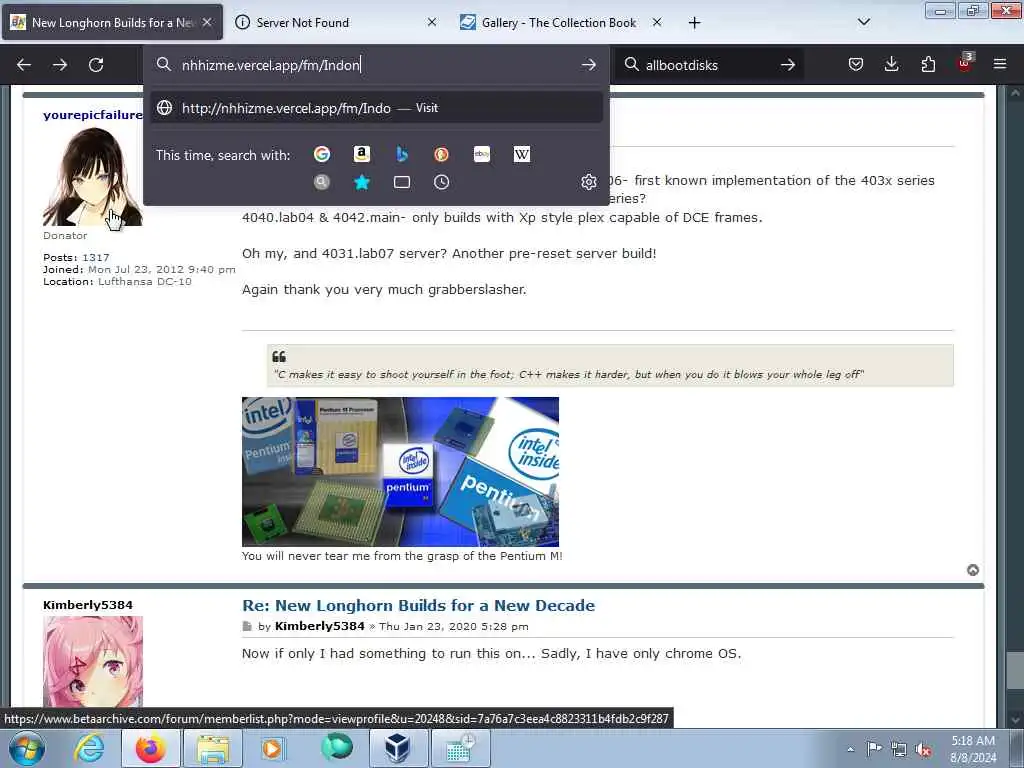This screenshot has height=768, width=1024.
Task: Switch to Firefox in taskbar
Action: (x=150, y=748)
